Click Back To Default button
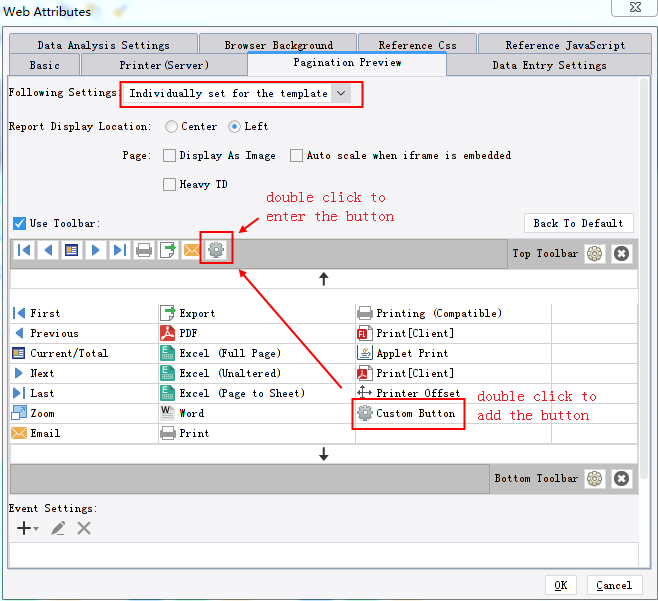 (579, 223)
